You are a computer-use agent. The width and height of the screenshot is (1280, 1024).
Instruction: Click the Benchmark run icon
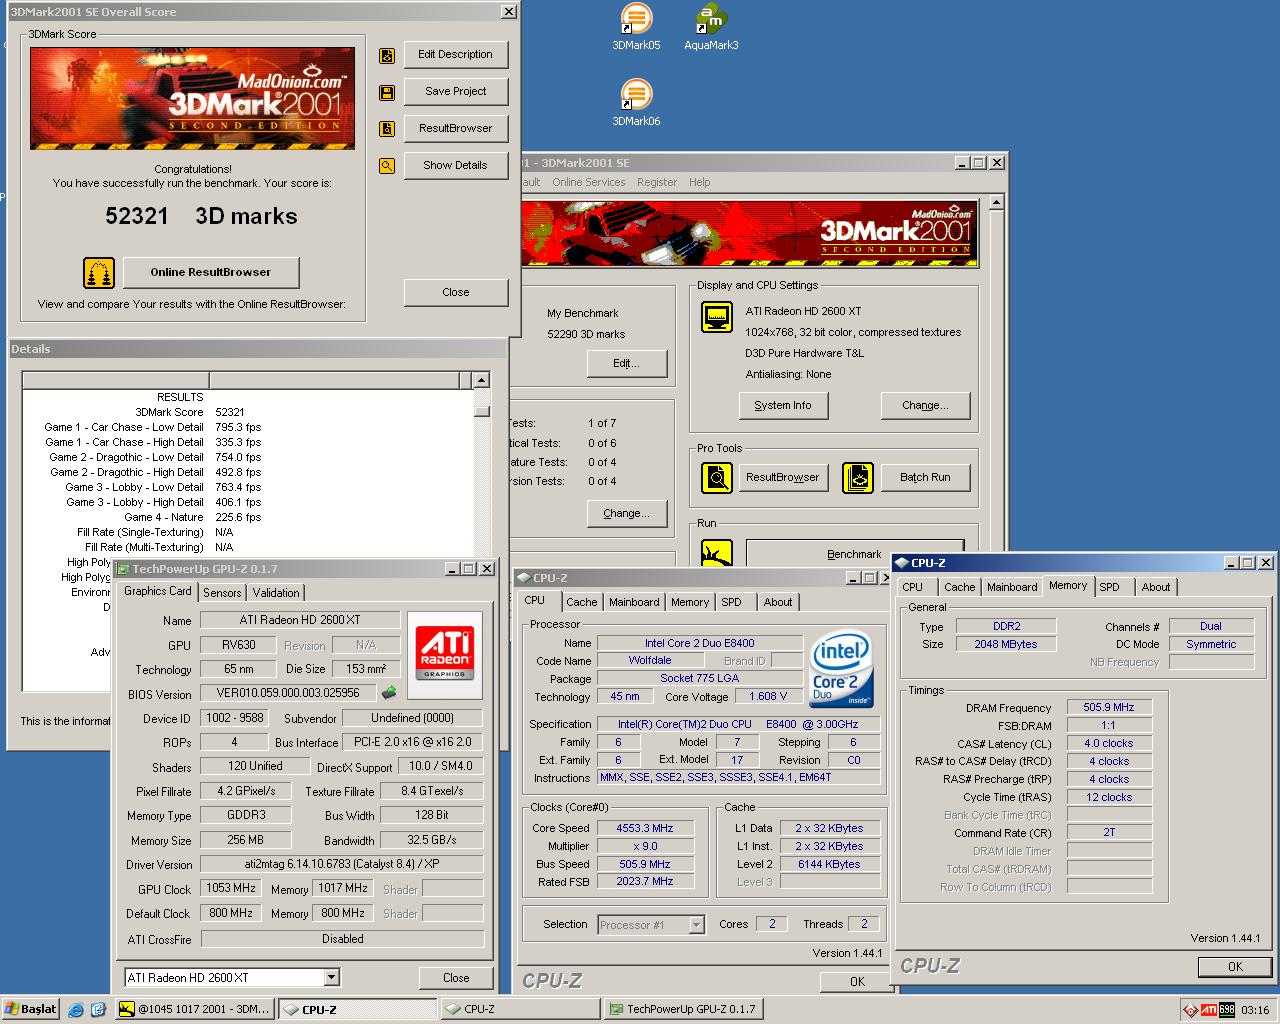(x=717, y=552)
